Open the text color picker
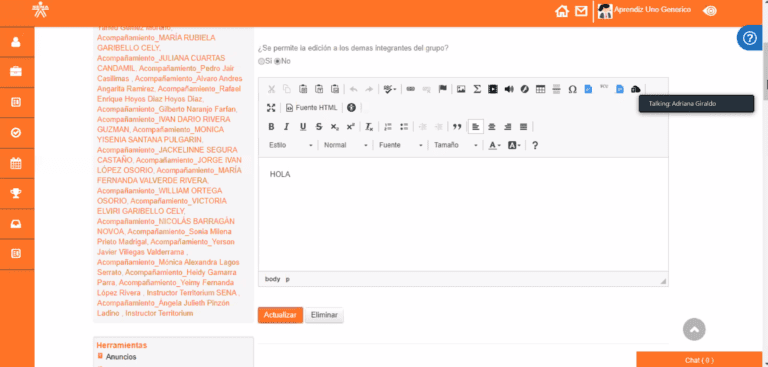 click(x=495, y=146)
